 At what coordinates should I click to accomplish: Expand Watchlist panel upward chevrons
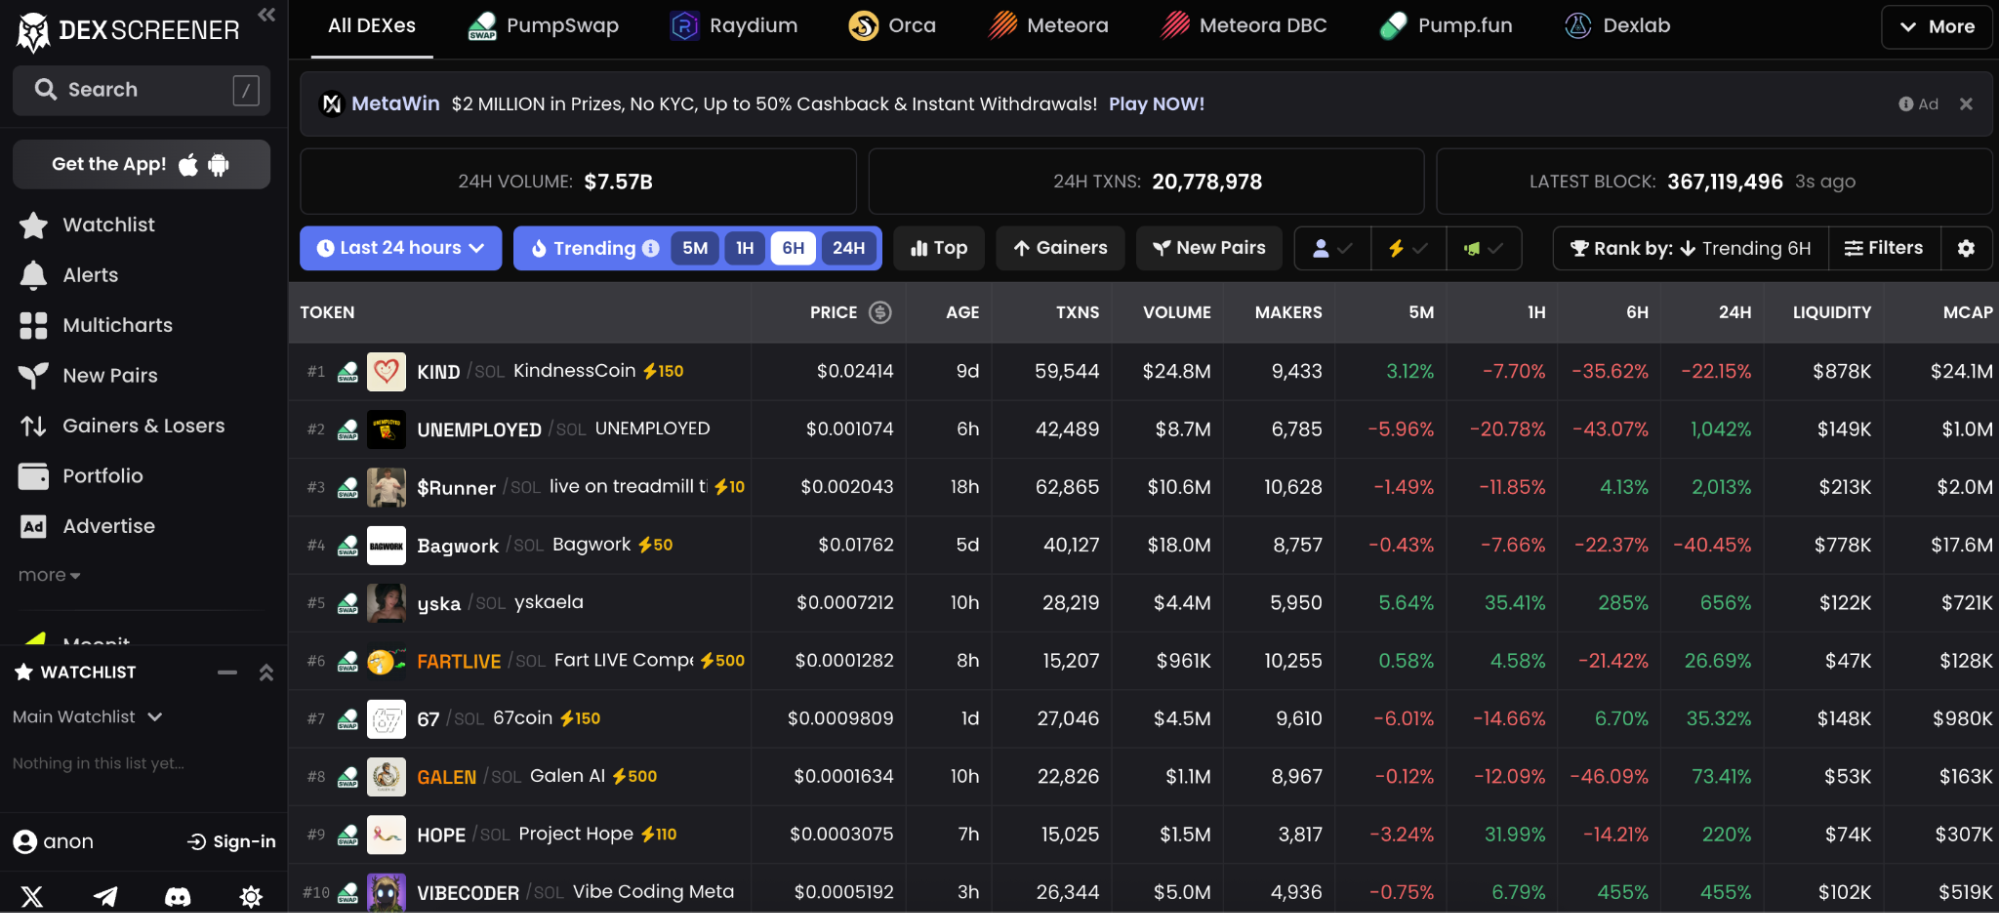point(266,672)
